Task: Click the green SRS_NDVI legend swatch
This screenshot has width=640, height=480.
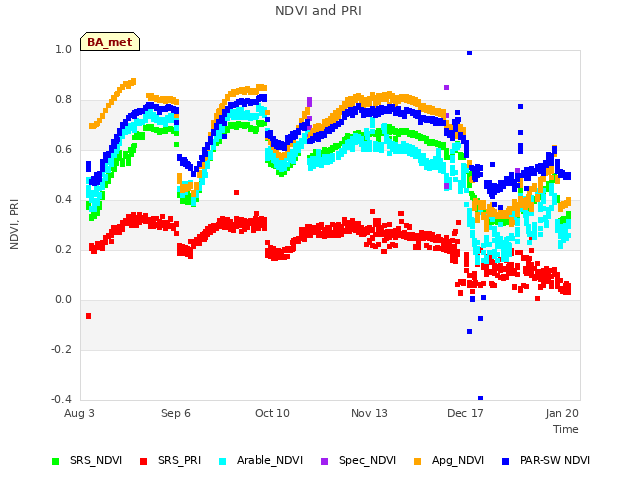Action: [x=56, y=461]
